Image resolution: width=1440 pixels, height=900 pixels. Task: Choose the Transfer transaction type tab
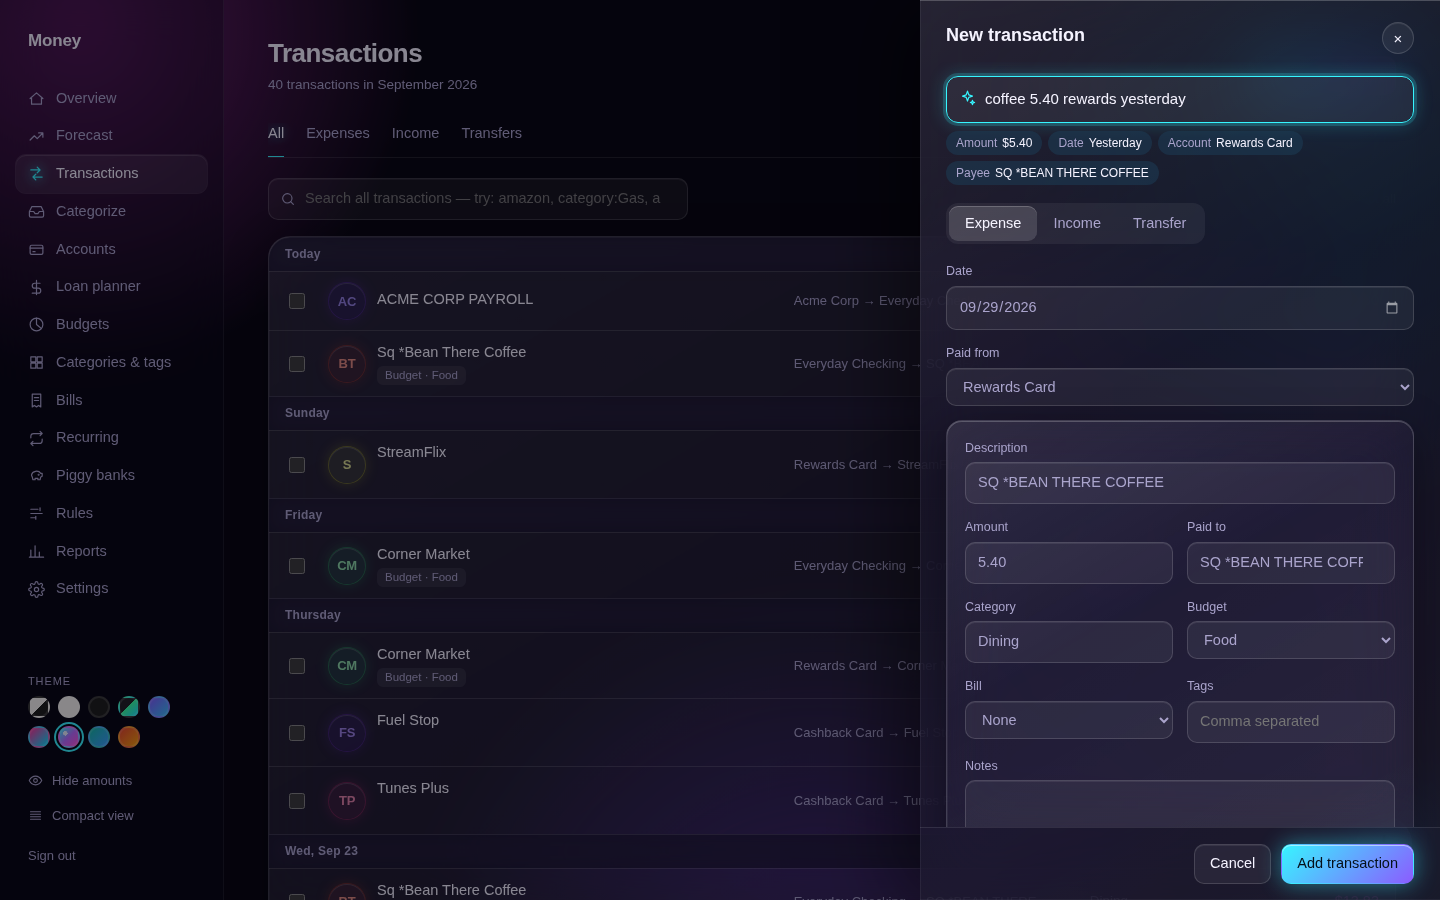tap(1160, 223)
